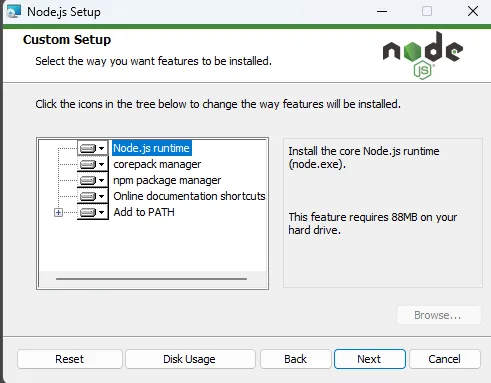This screenshot has height=383, width=491.
Task: Click the disabled Browse... button
Action: point(439,315)
